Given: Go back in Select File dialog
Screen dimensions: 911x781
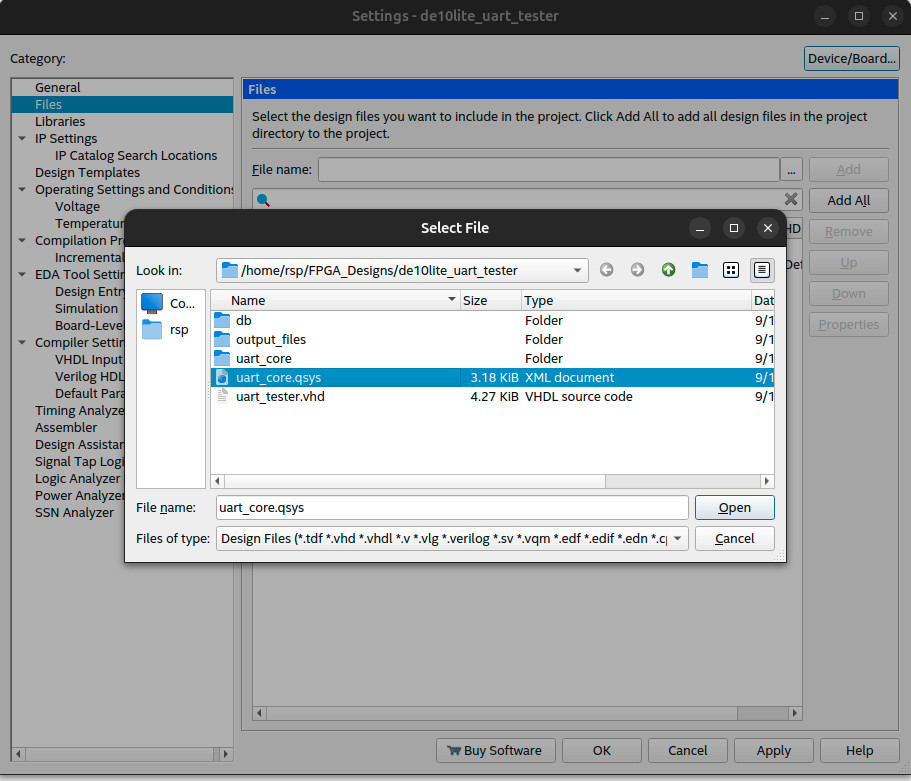Looking at the screenshot, I should (606, 270).
